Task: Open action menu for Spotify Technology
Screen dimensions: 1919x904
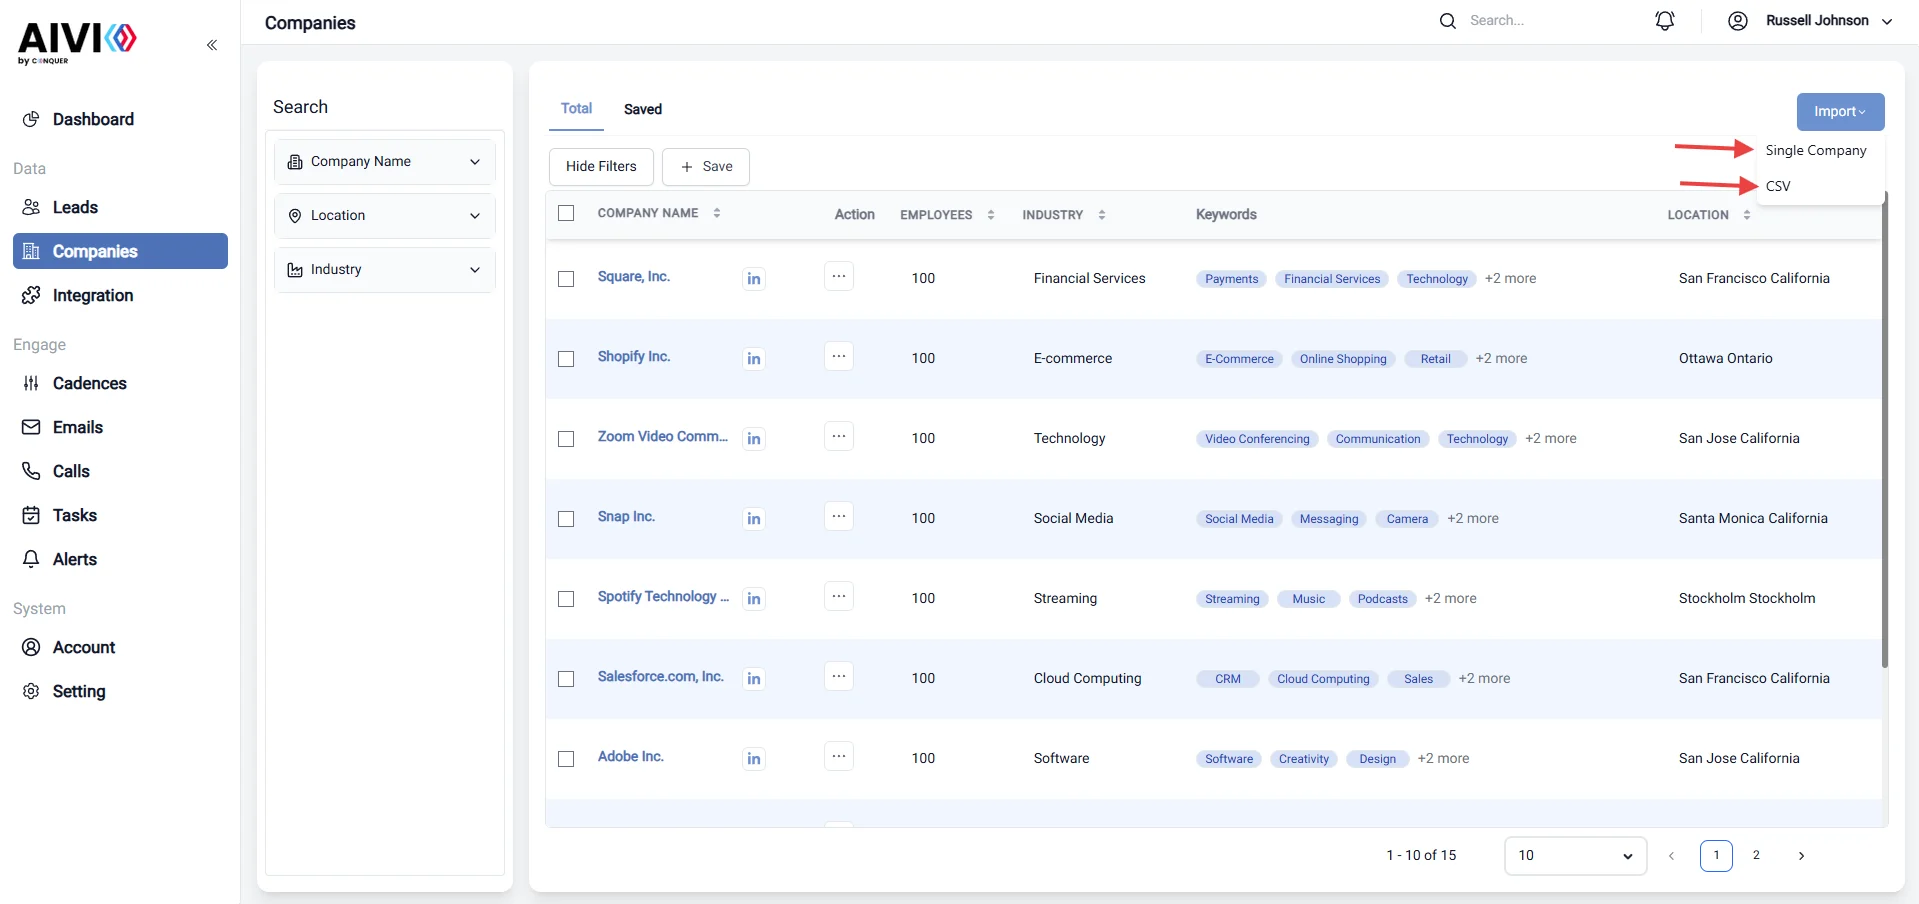Action: click(839, 596)
